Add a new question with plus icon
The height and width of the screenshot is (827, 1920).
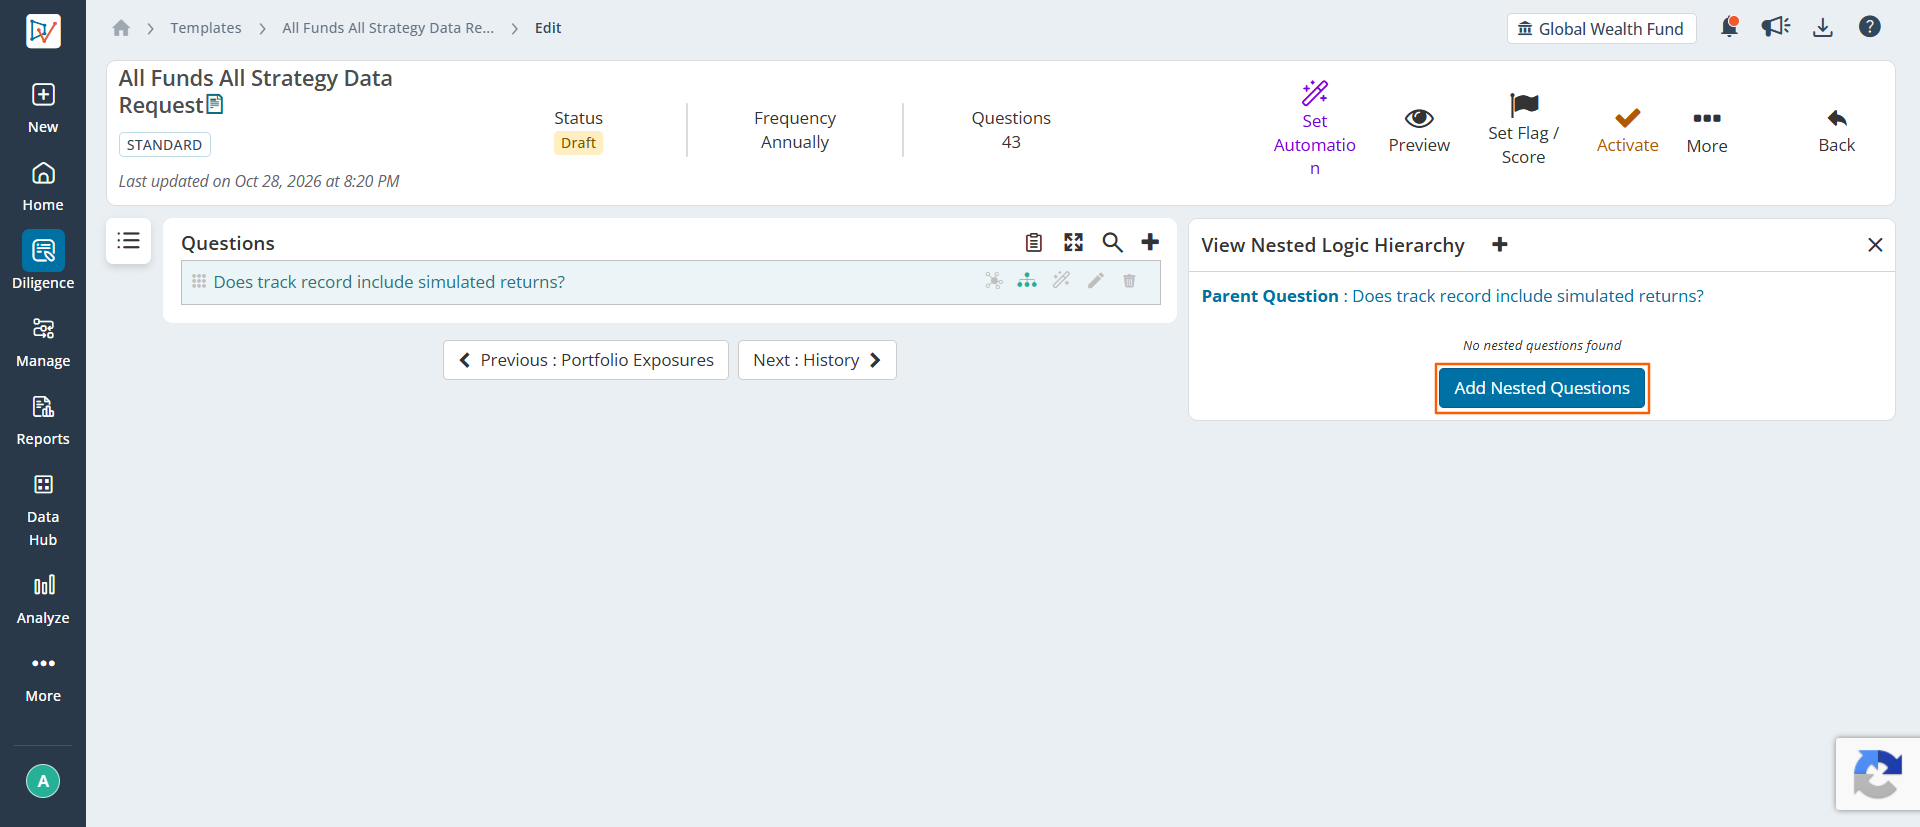1151,242
